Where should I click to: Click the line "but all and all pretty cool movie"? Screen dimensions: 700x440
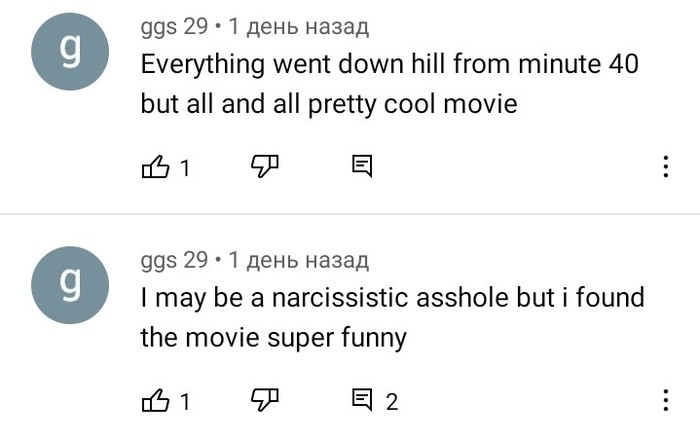329,103
